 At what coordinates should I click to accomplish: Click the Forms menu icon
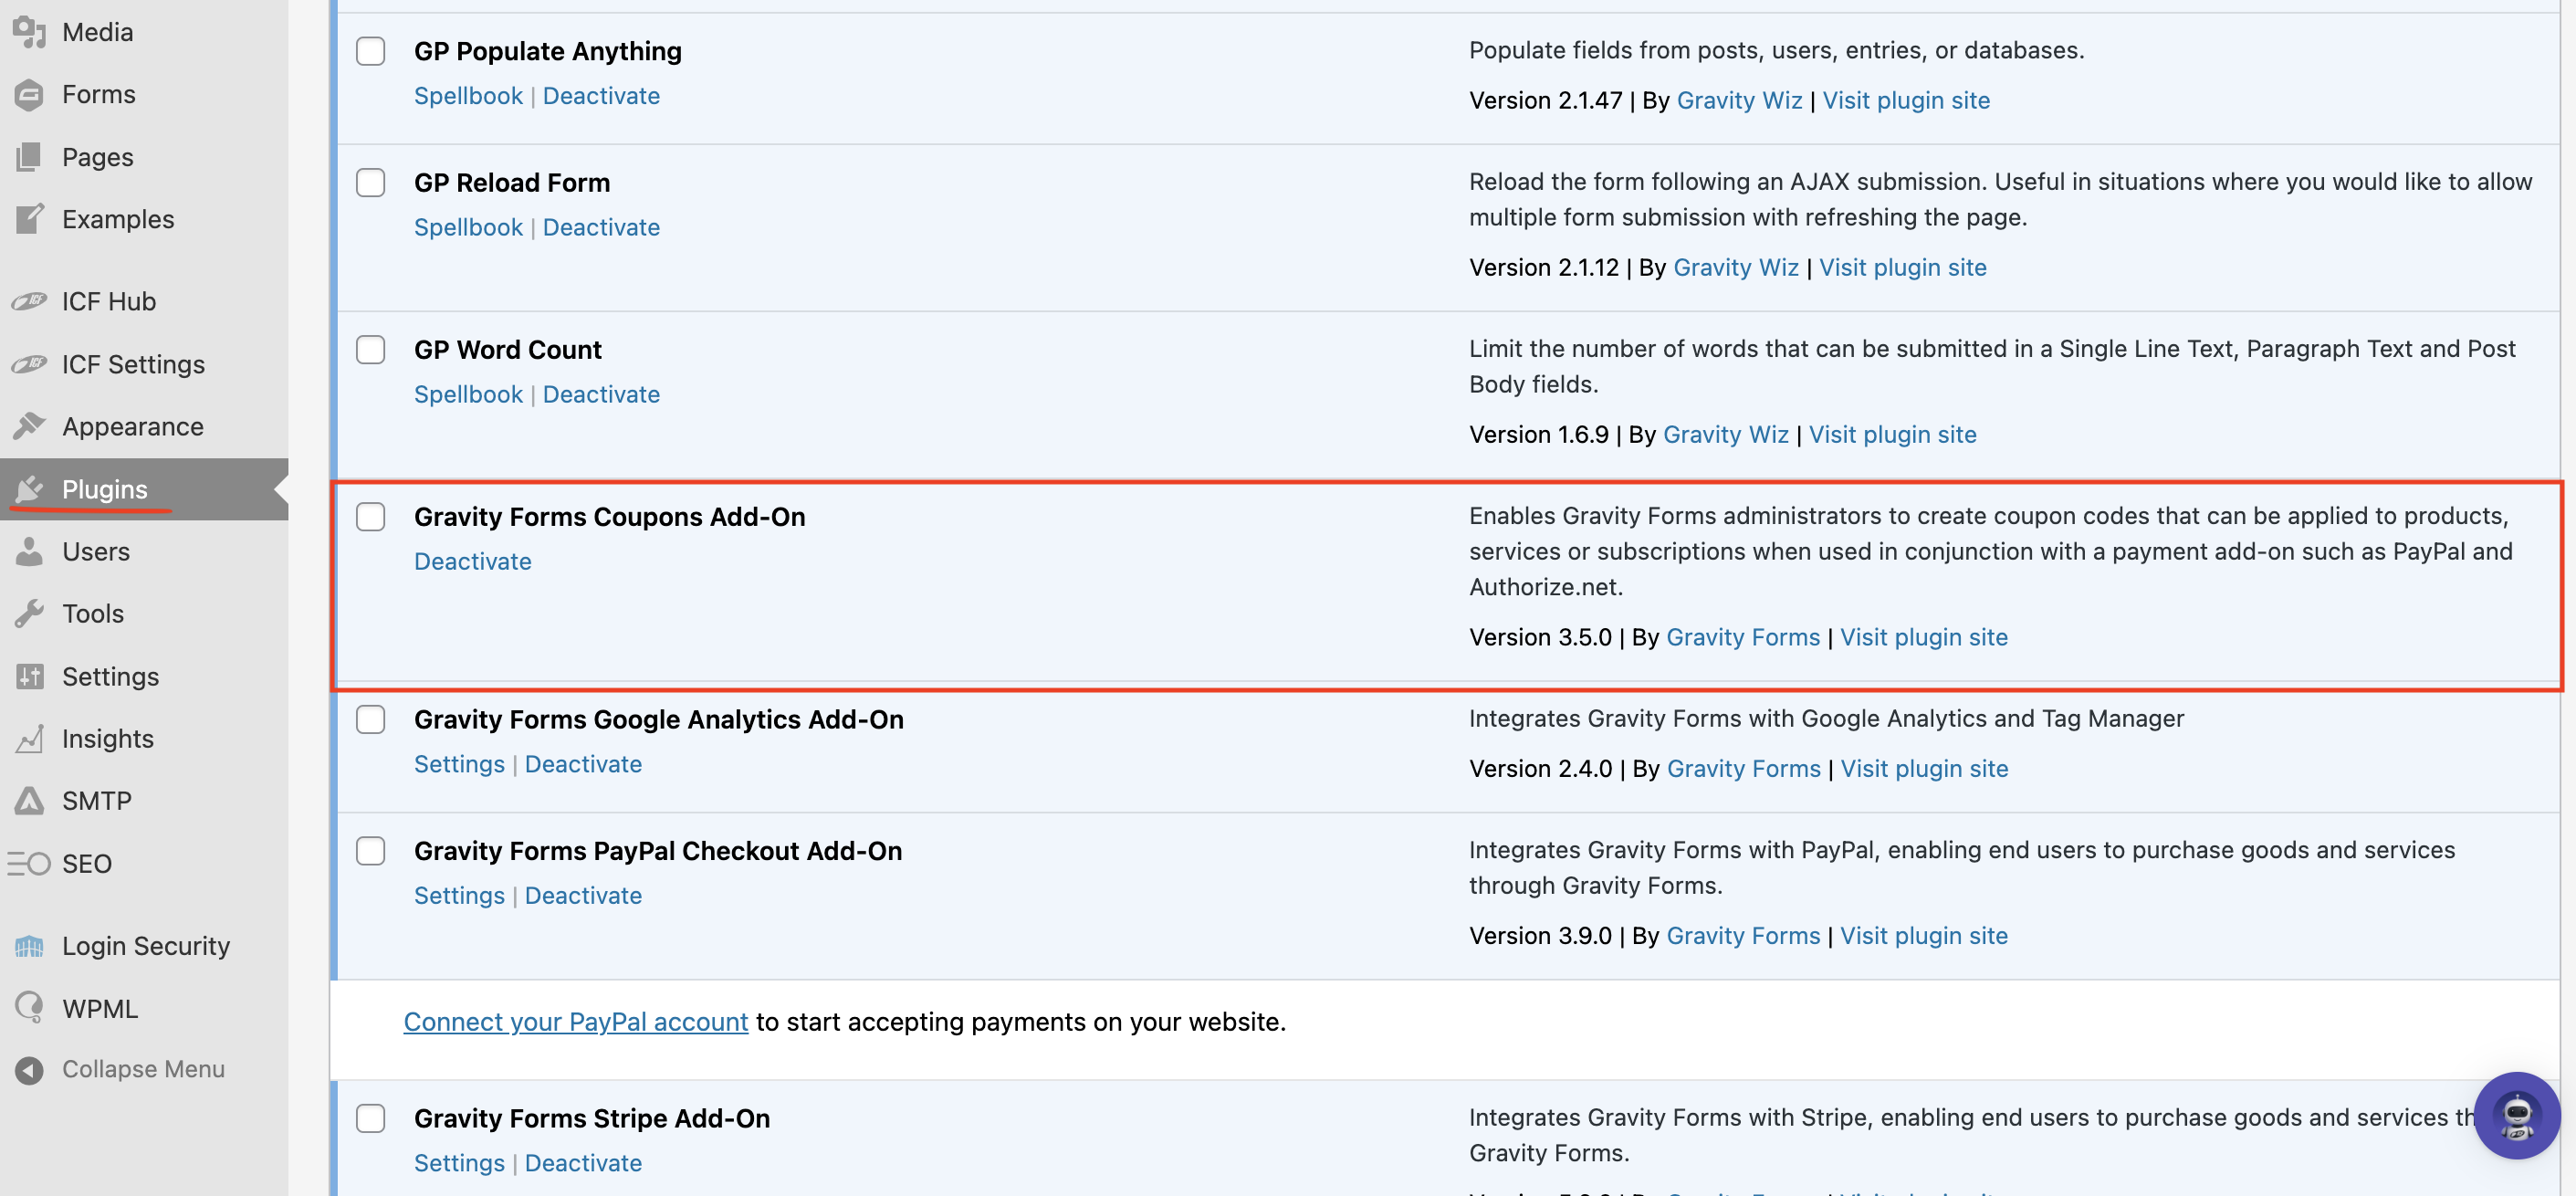(x=29, y=95)
